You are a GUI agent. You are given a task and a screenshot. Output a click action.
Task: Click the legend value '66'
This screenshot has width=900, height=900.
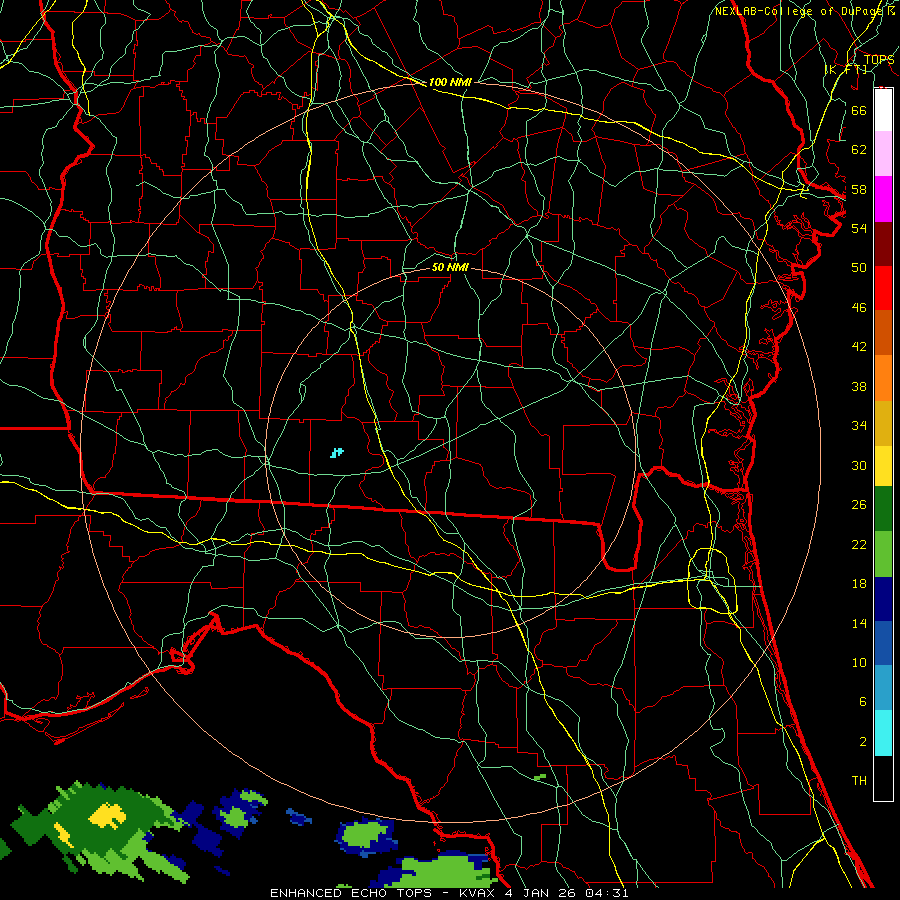(x=859, y=110)
